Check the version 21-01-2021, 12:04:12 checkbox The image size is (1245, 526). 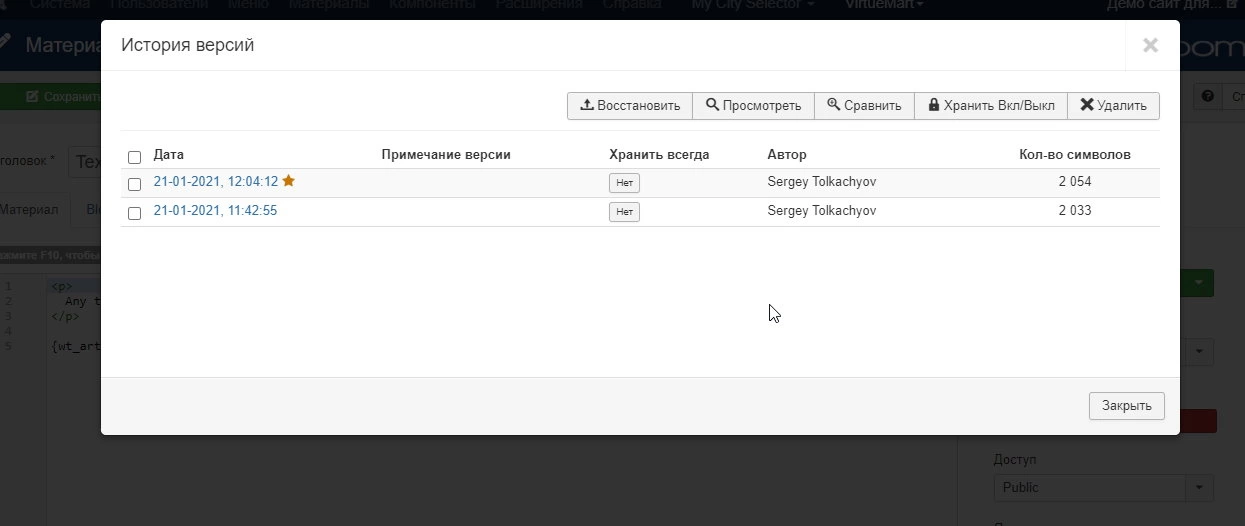click(134, 184)
